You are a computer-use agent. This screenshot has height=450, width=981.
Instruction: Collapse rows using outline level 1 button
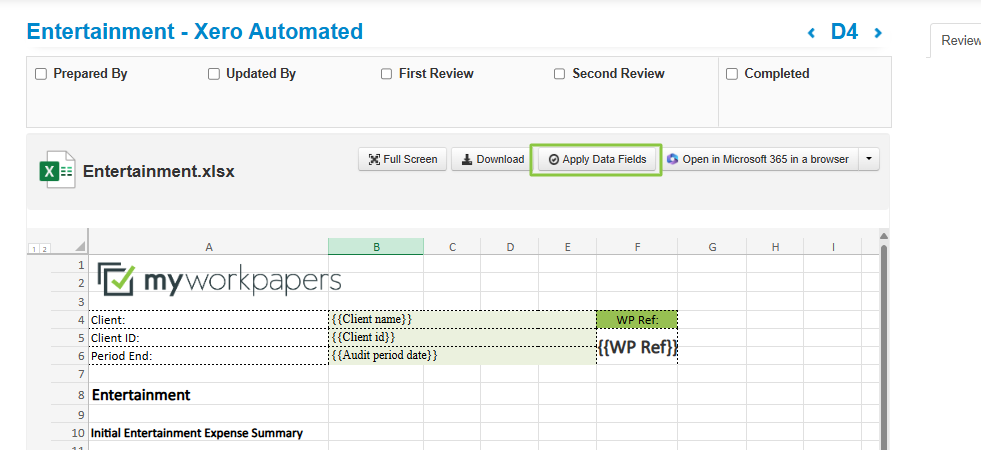pyautogui.click(x=33, y=248)
